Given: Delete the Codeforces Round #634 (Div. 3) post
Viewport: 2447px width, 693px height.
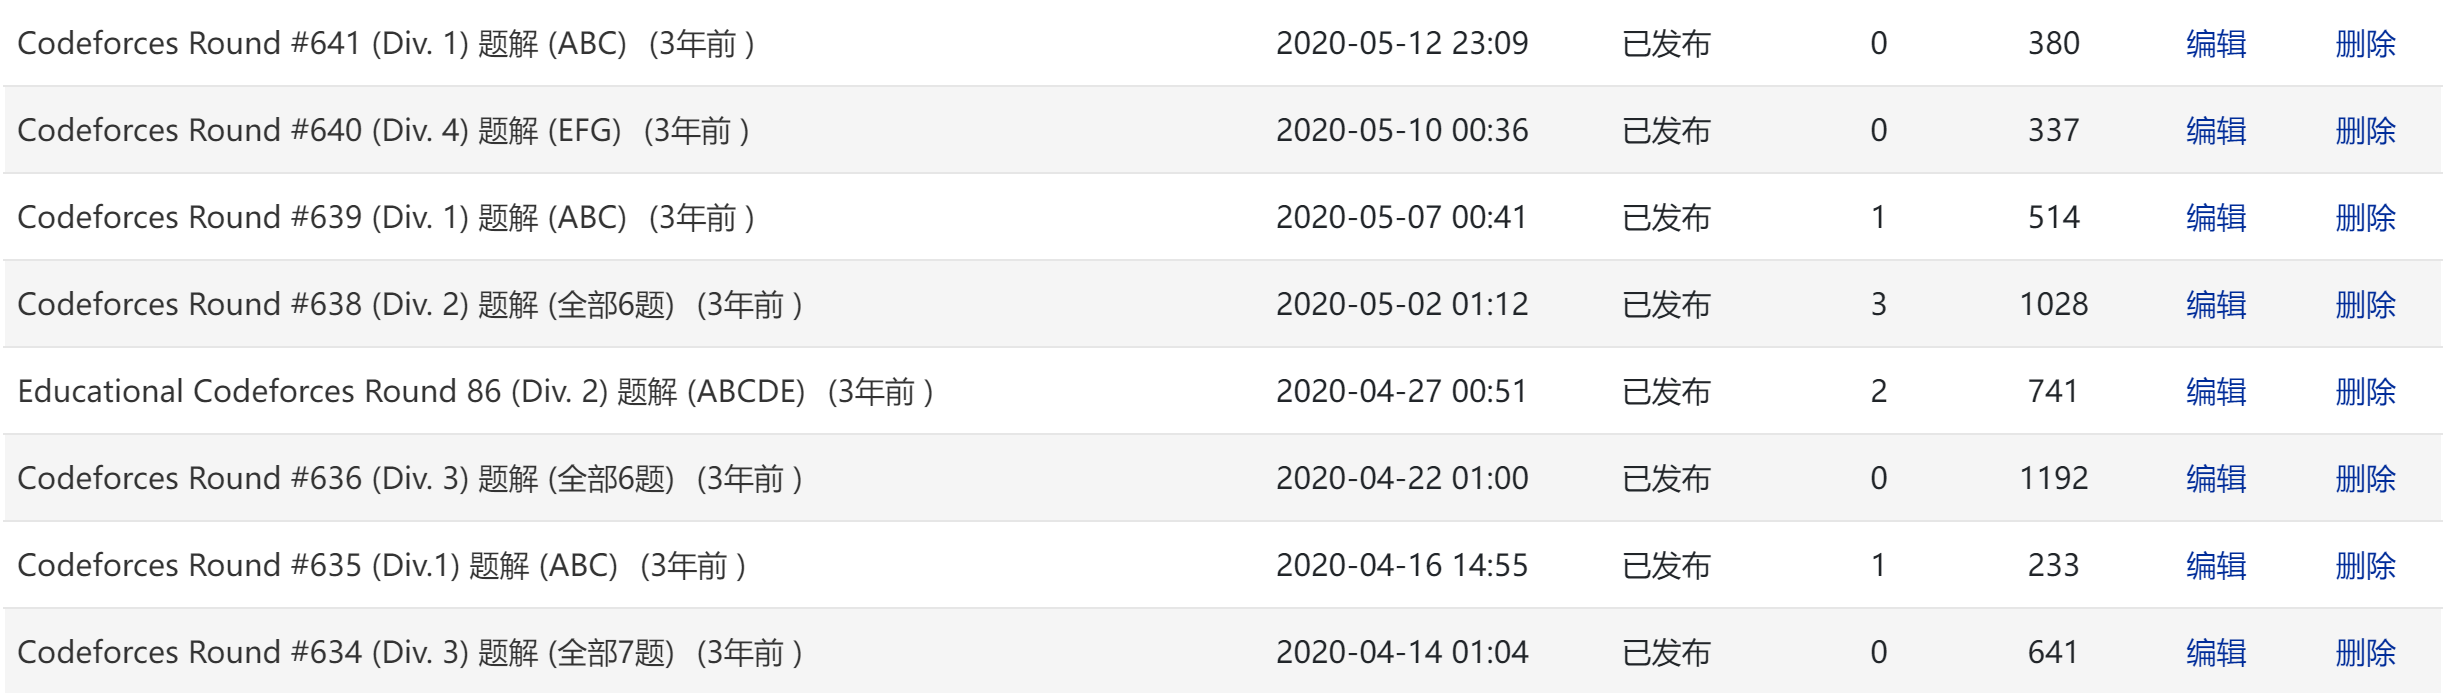Looking at the screenshot, I should [x=2365, y=653].
